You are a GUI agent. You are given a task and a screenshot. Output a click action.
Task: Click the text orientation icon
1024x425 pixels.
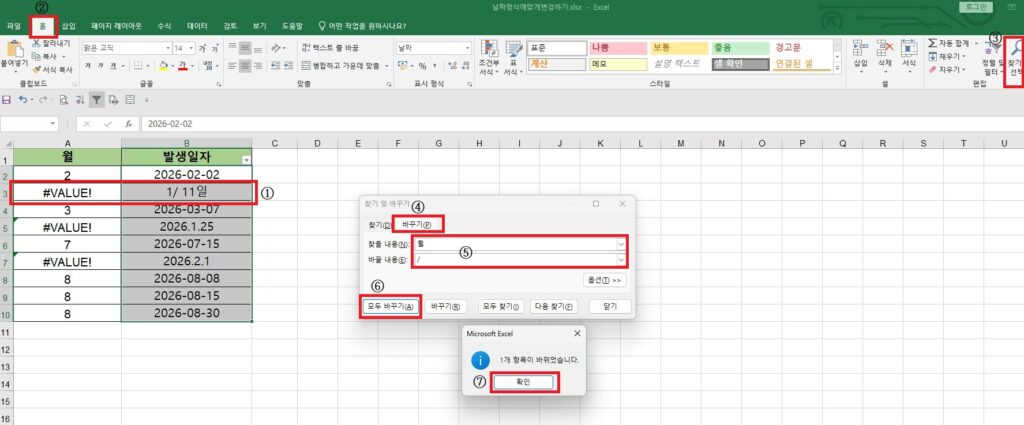coord(276,48)
